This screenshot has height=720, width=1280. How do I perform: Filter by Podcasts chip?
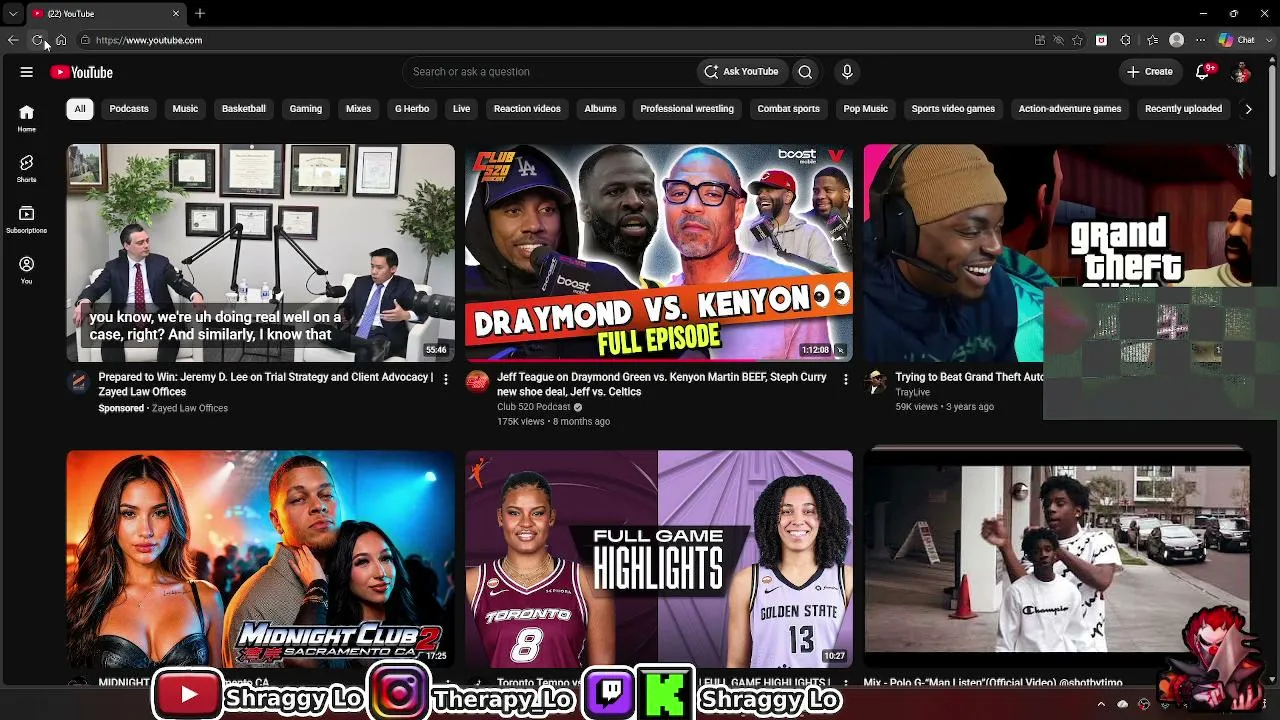pyautogui.click(x=129, y=109)
